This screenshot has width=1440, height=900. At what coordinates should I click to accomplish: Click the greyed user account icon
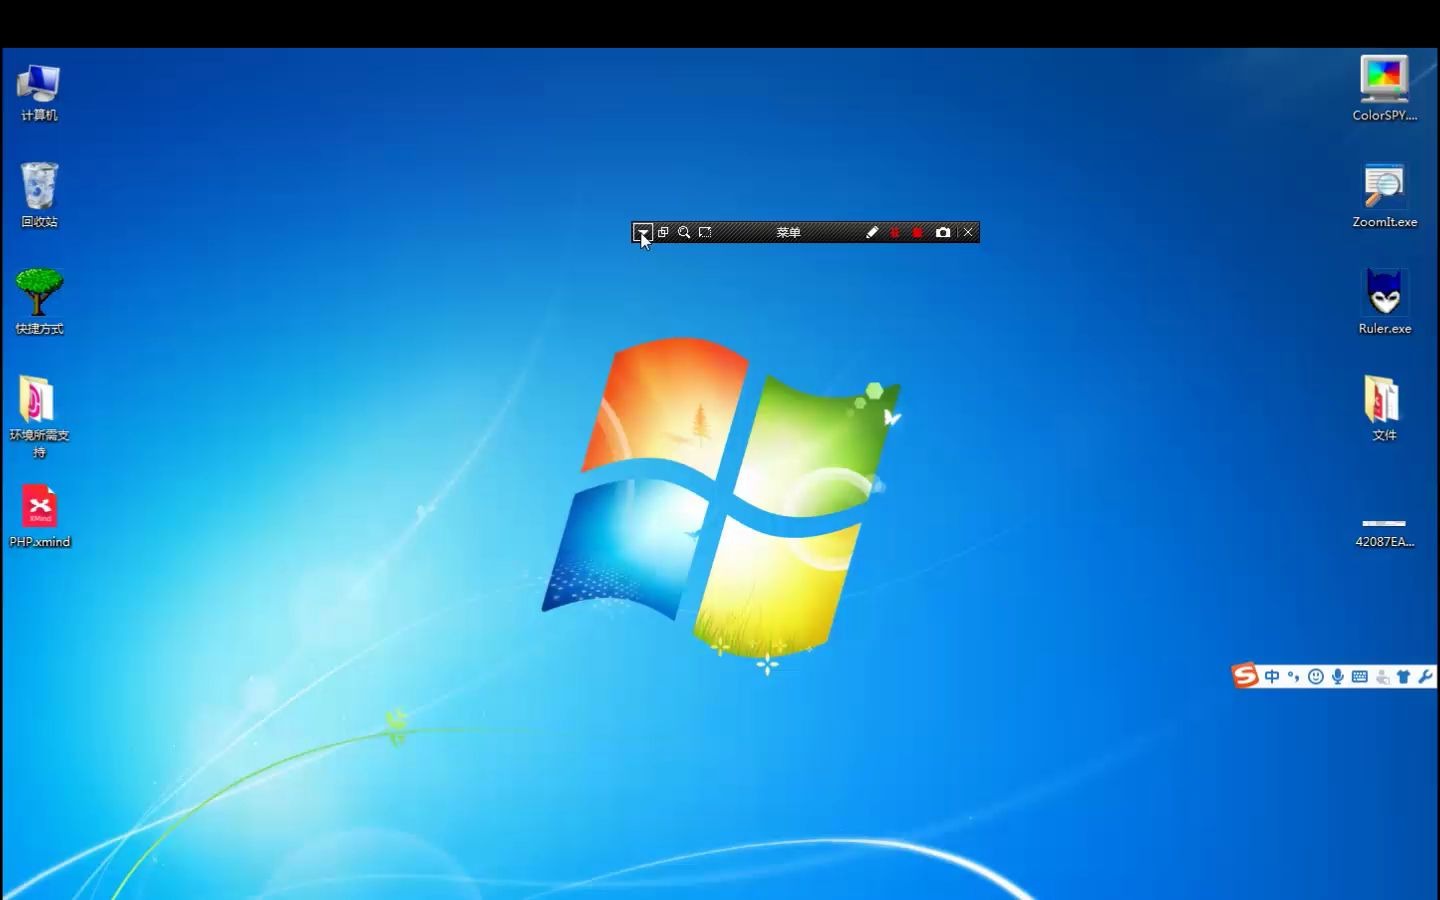pos(1382,677)
